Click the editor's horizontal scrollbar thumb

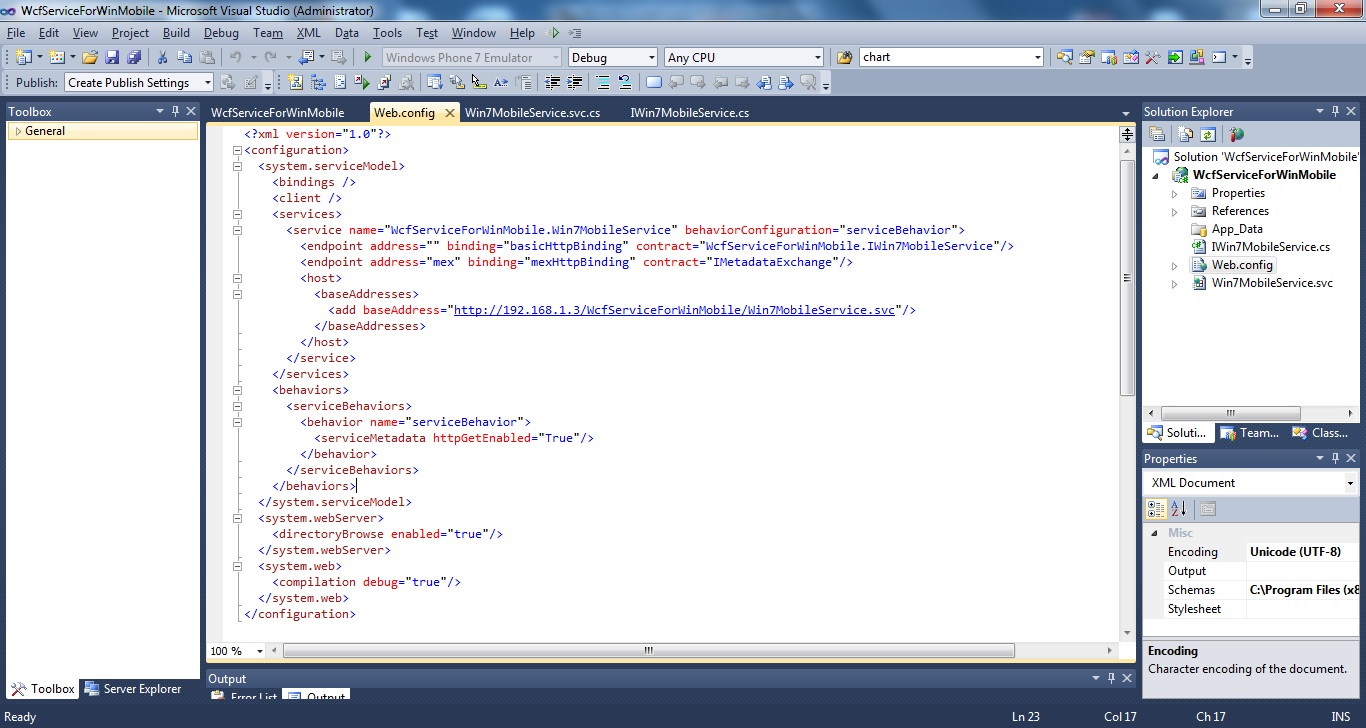coord(648,651)
